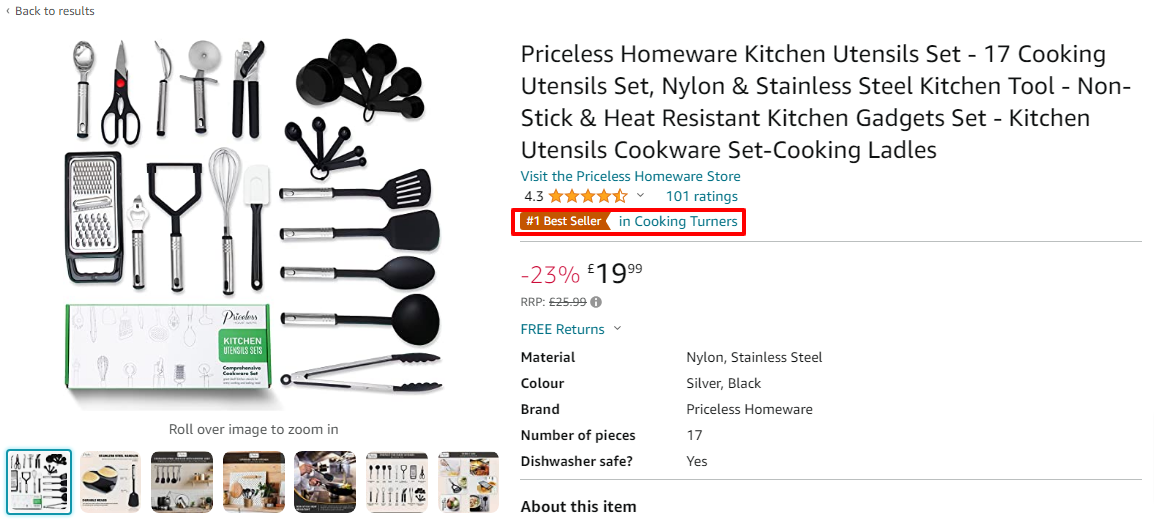1154x521 pixels.
Task: Open the 101 ratings link
Action: tap(702, 196)
